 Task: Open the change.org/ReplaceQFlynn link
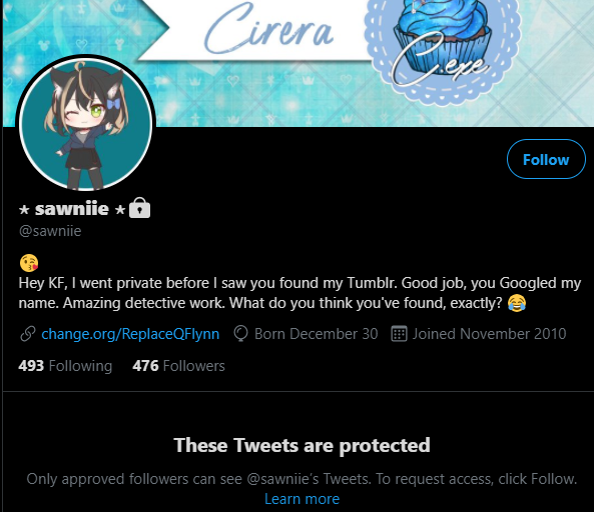click(x=130, y=334)
